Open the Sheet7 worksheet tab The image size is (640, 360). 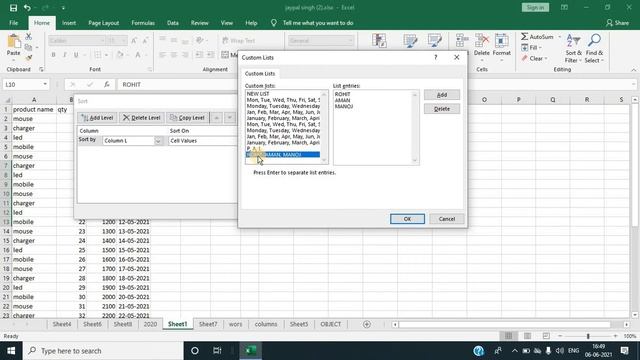tap(208, 324)
